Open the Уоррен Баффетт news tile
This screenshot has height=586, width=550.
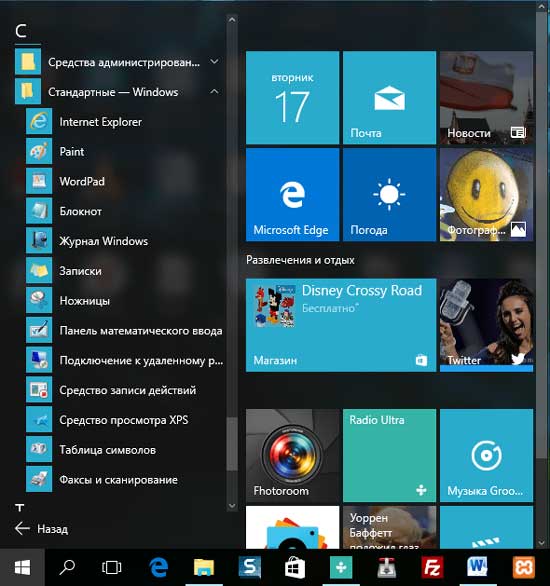coord(389,527)
